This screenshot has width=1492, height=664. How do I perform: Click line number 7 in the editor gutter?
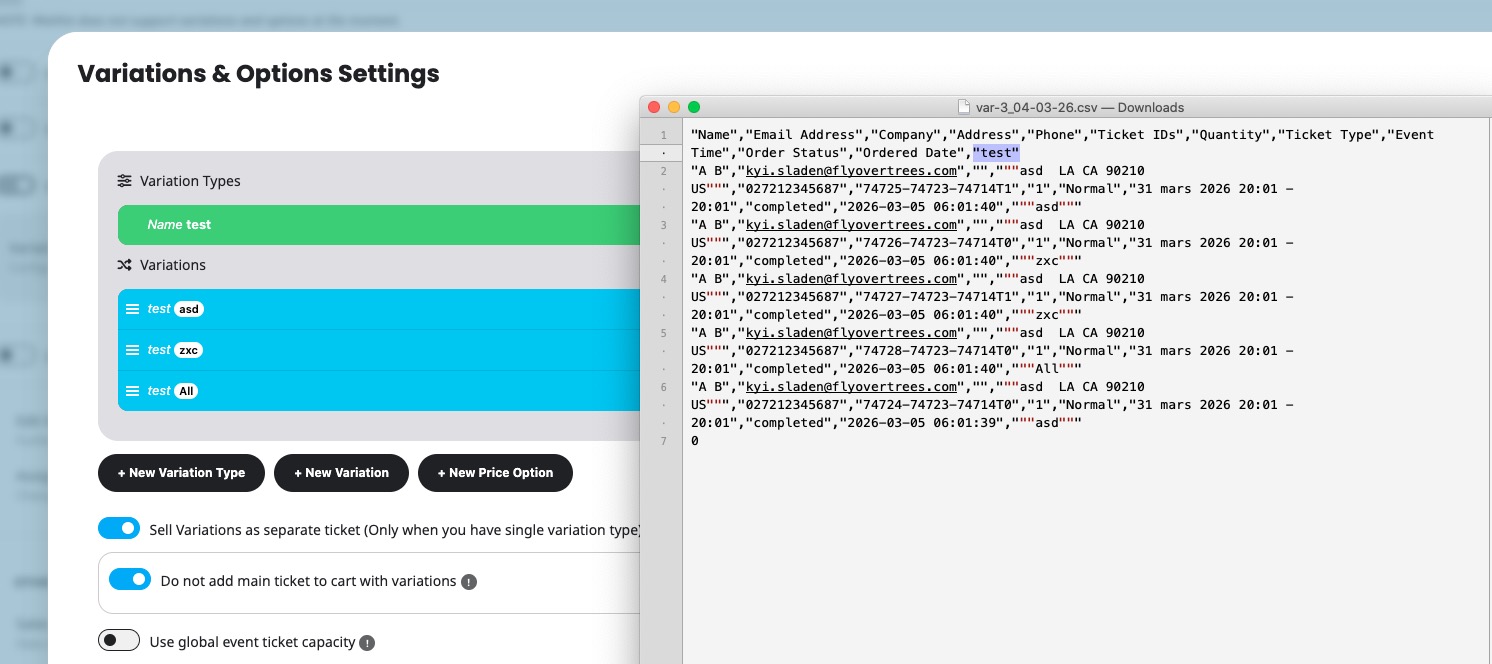662,441
